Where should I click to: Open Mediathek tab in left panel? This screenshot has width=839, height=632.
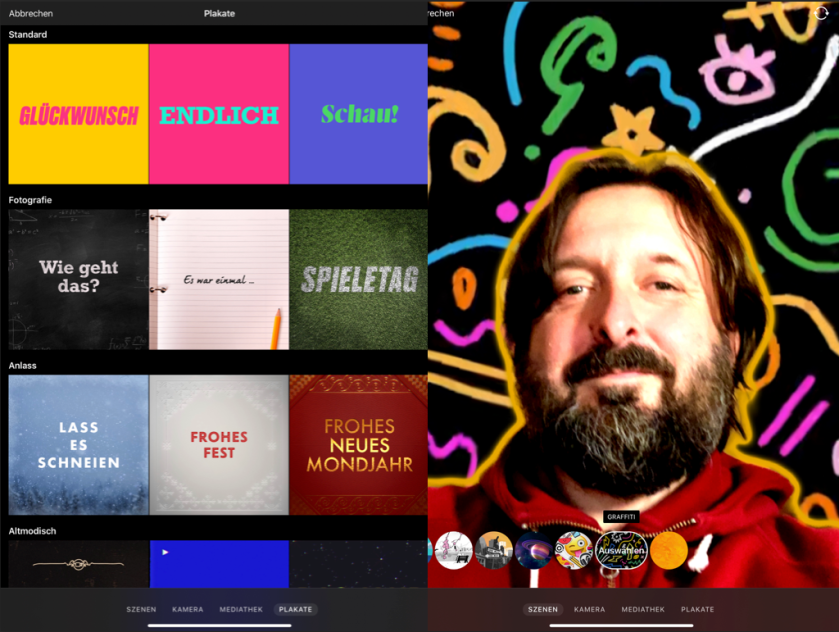240,609
